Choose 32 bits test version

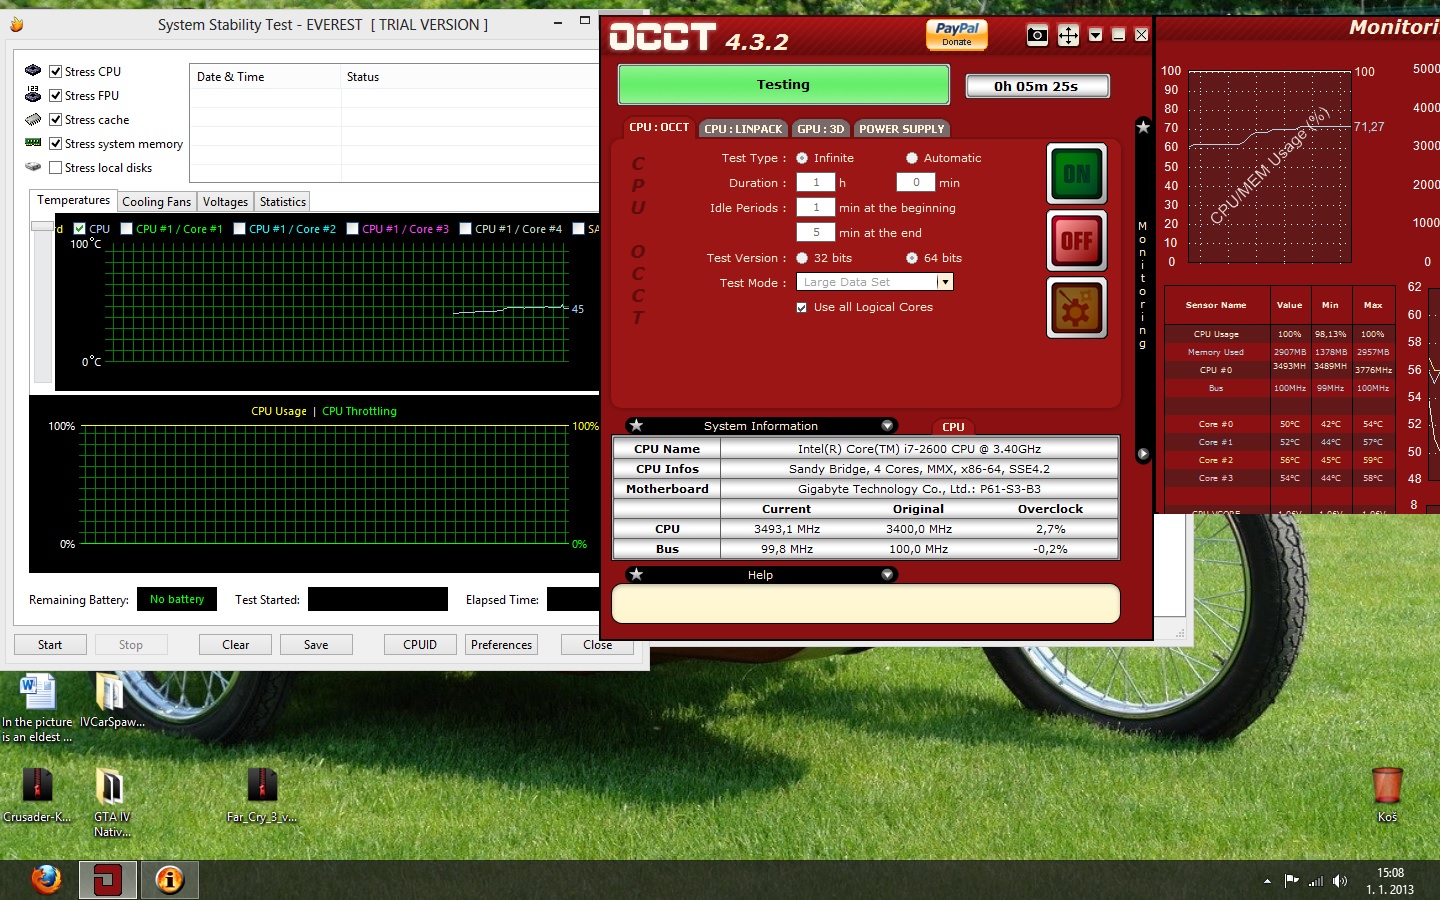pos(802,258)
